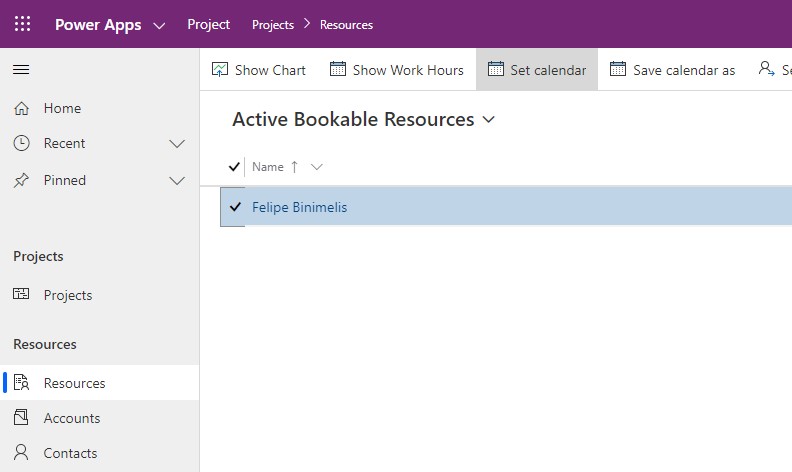
Task: Toggle the select-all checkmark in header
Action: click(x=234, y=166)
